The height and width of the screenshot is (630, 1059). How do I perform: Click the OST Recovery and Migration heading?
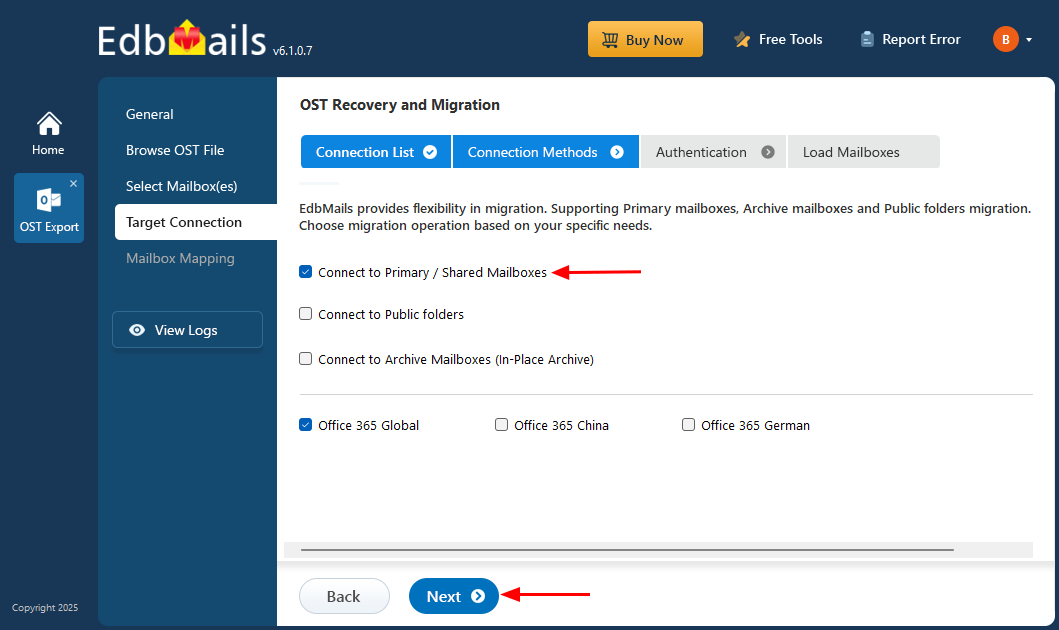click(400, 105)
